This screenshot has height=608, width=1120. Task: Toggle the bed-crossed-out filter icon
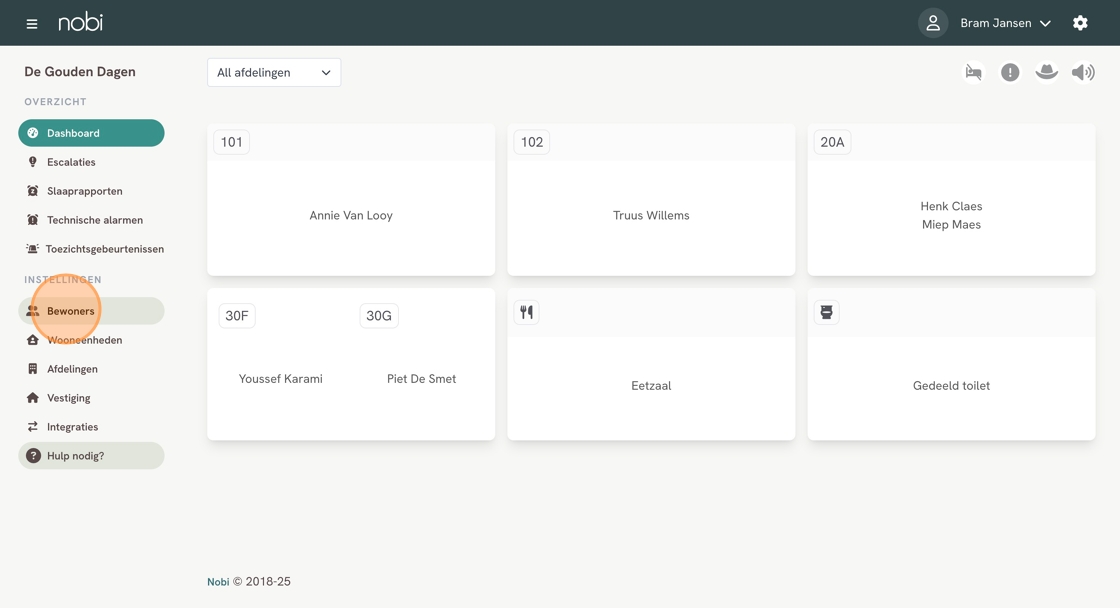(x=973, y=72)
